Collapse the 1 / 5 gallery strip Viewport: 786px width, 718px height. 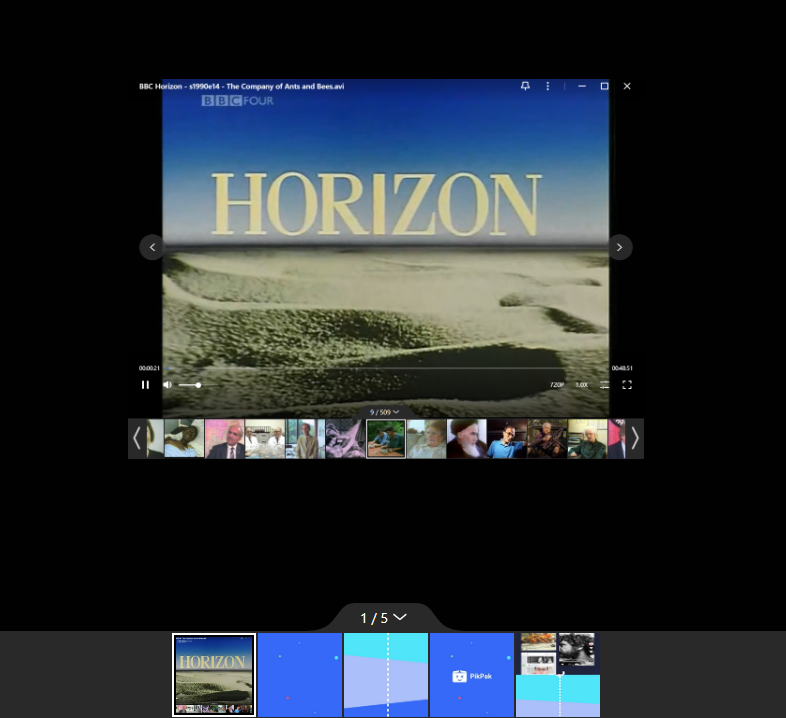click(385, 618)
